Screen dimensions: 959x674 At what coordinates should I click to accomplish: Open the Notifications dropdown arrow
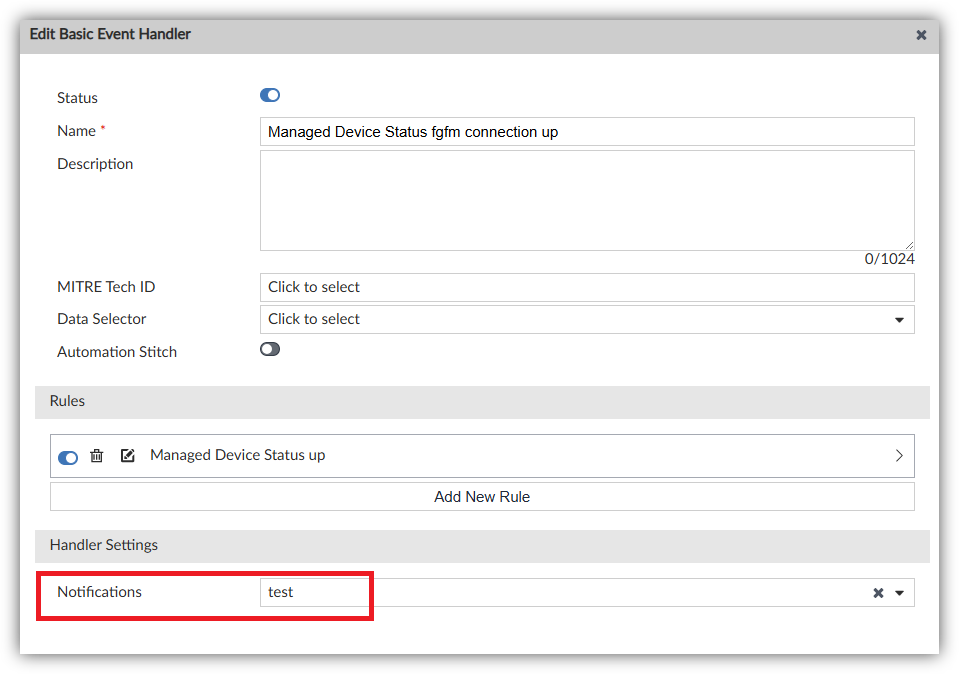[x=899, y=593]
